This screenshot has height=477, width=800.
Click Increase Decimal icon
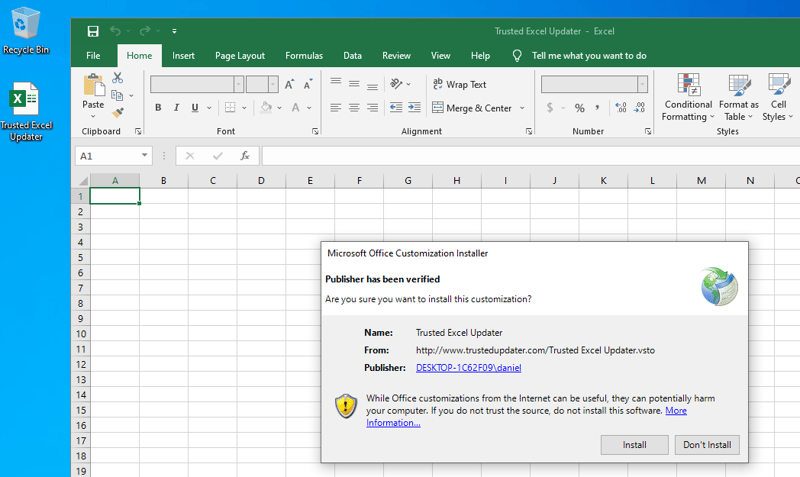pos(621,108)
